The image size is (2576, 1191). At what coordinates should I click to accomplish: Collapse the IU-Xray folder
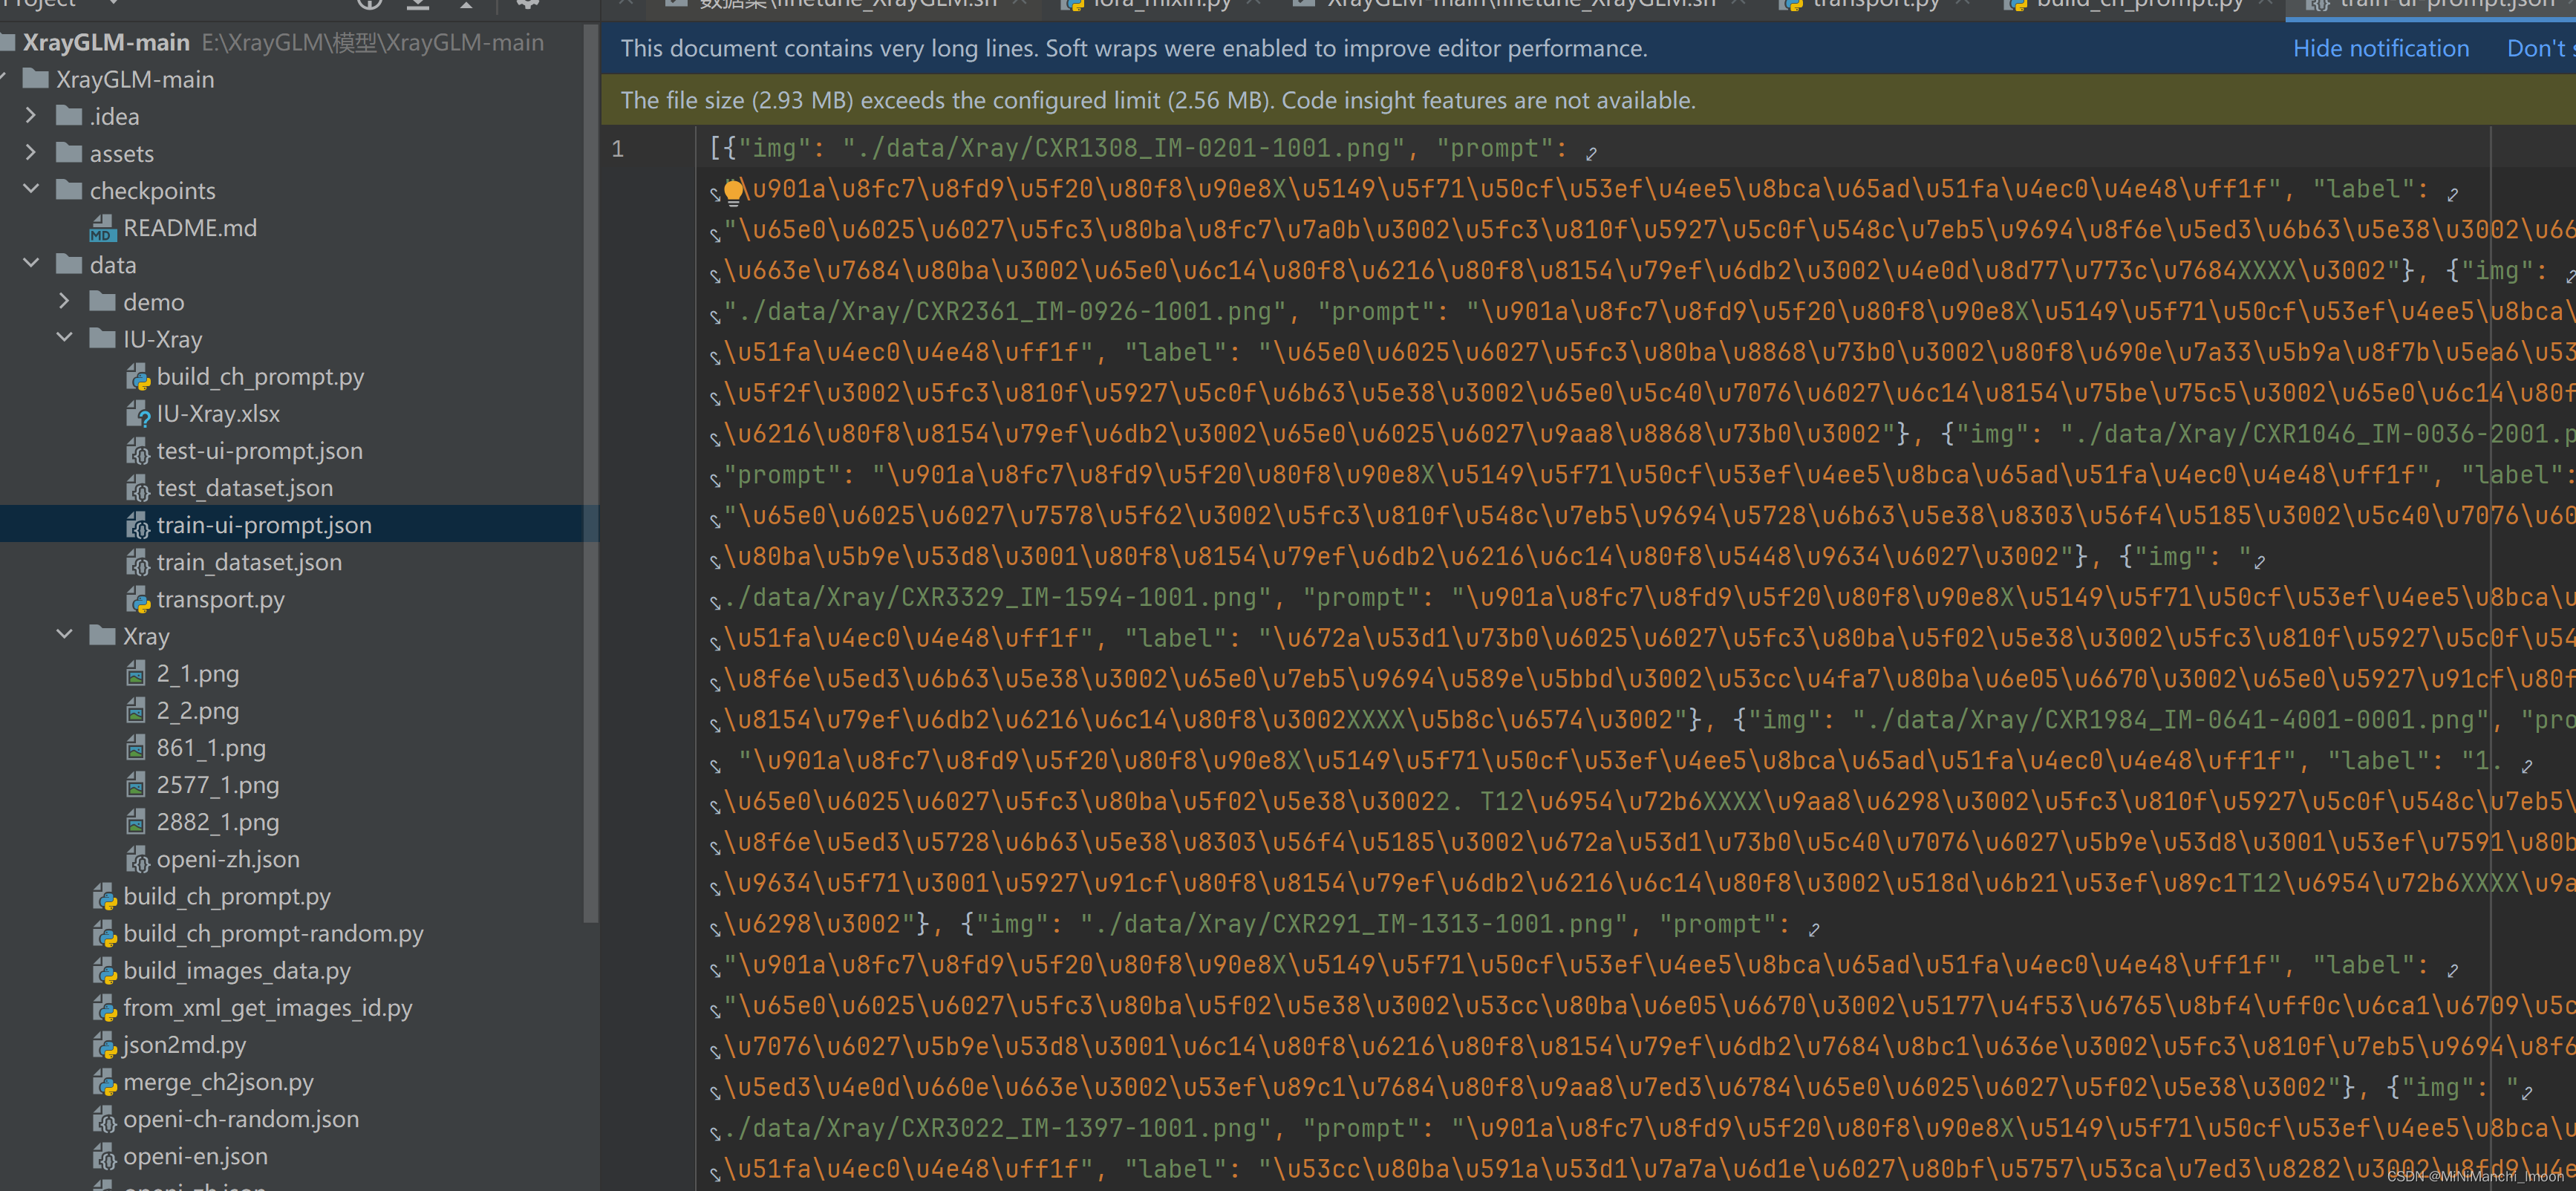(x=64, y=338)
